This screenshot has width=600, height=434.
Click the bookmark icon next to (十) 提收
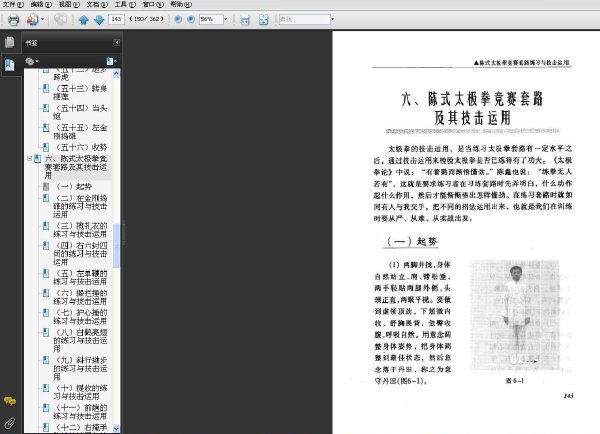pos(46,388)
